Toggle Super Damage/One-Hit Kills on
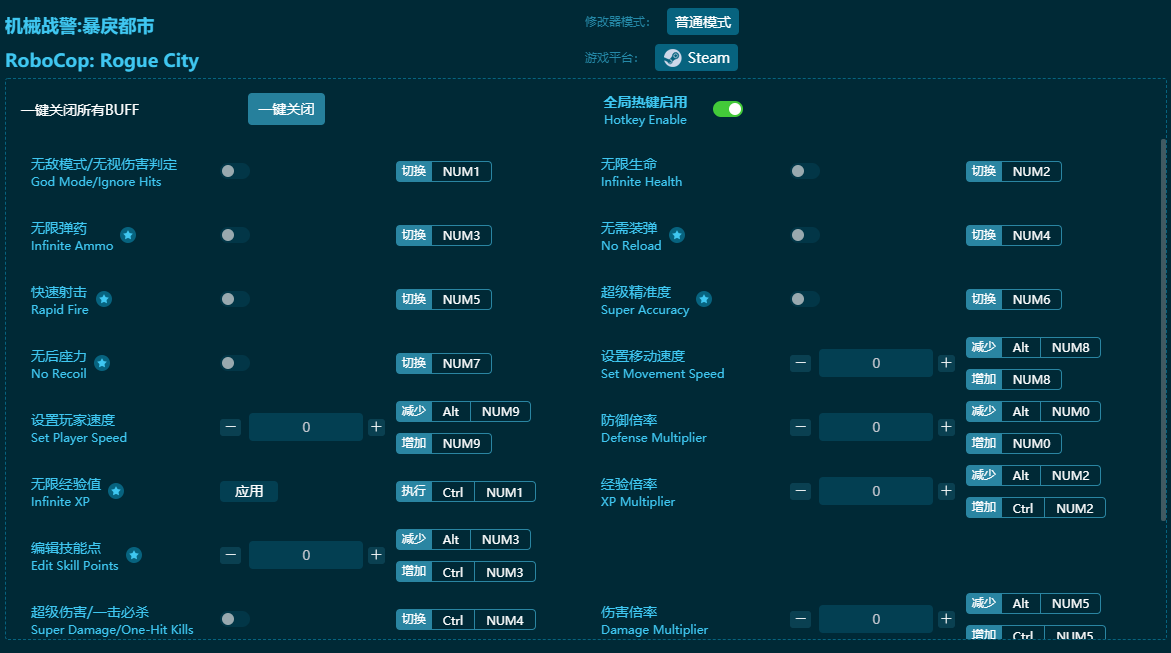The height and width of the screenshot is (653, 1171). point(235,619)
